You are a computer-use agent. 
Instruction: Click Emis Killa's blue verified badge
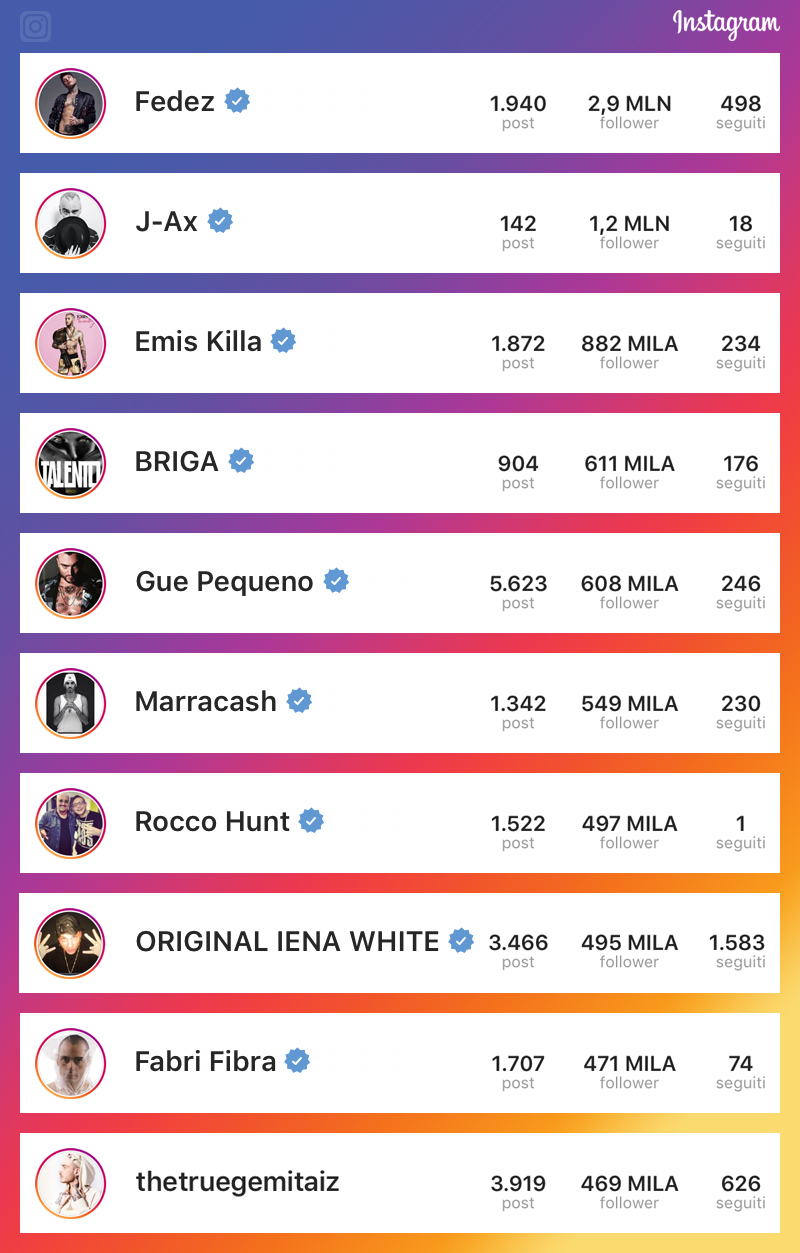(x=284, y=341)
